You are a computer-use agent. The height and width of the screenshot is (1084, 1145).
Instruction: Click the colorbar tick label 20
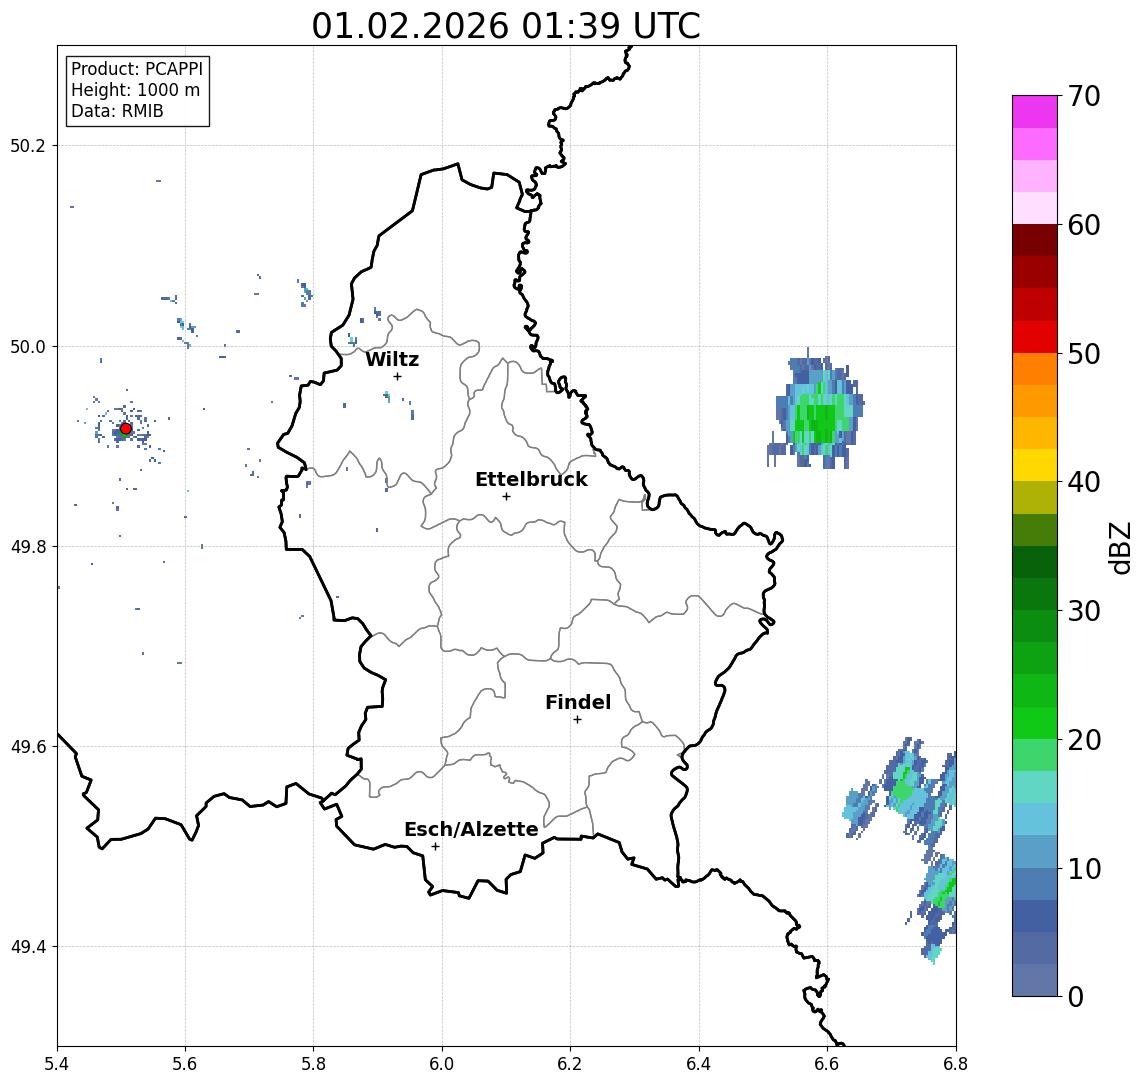pyautogui.click(x=1084, y=740)
